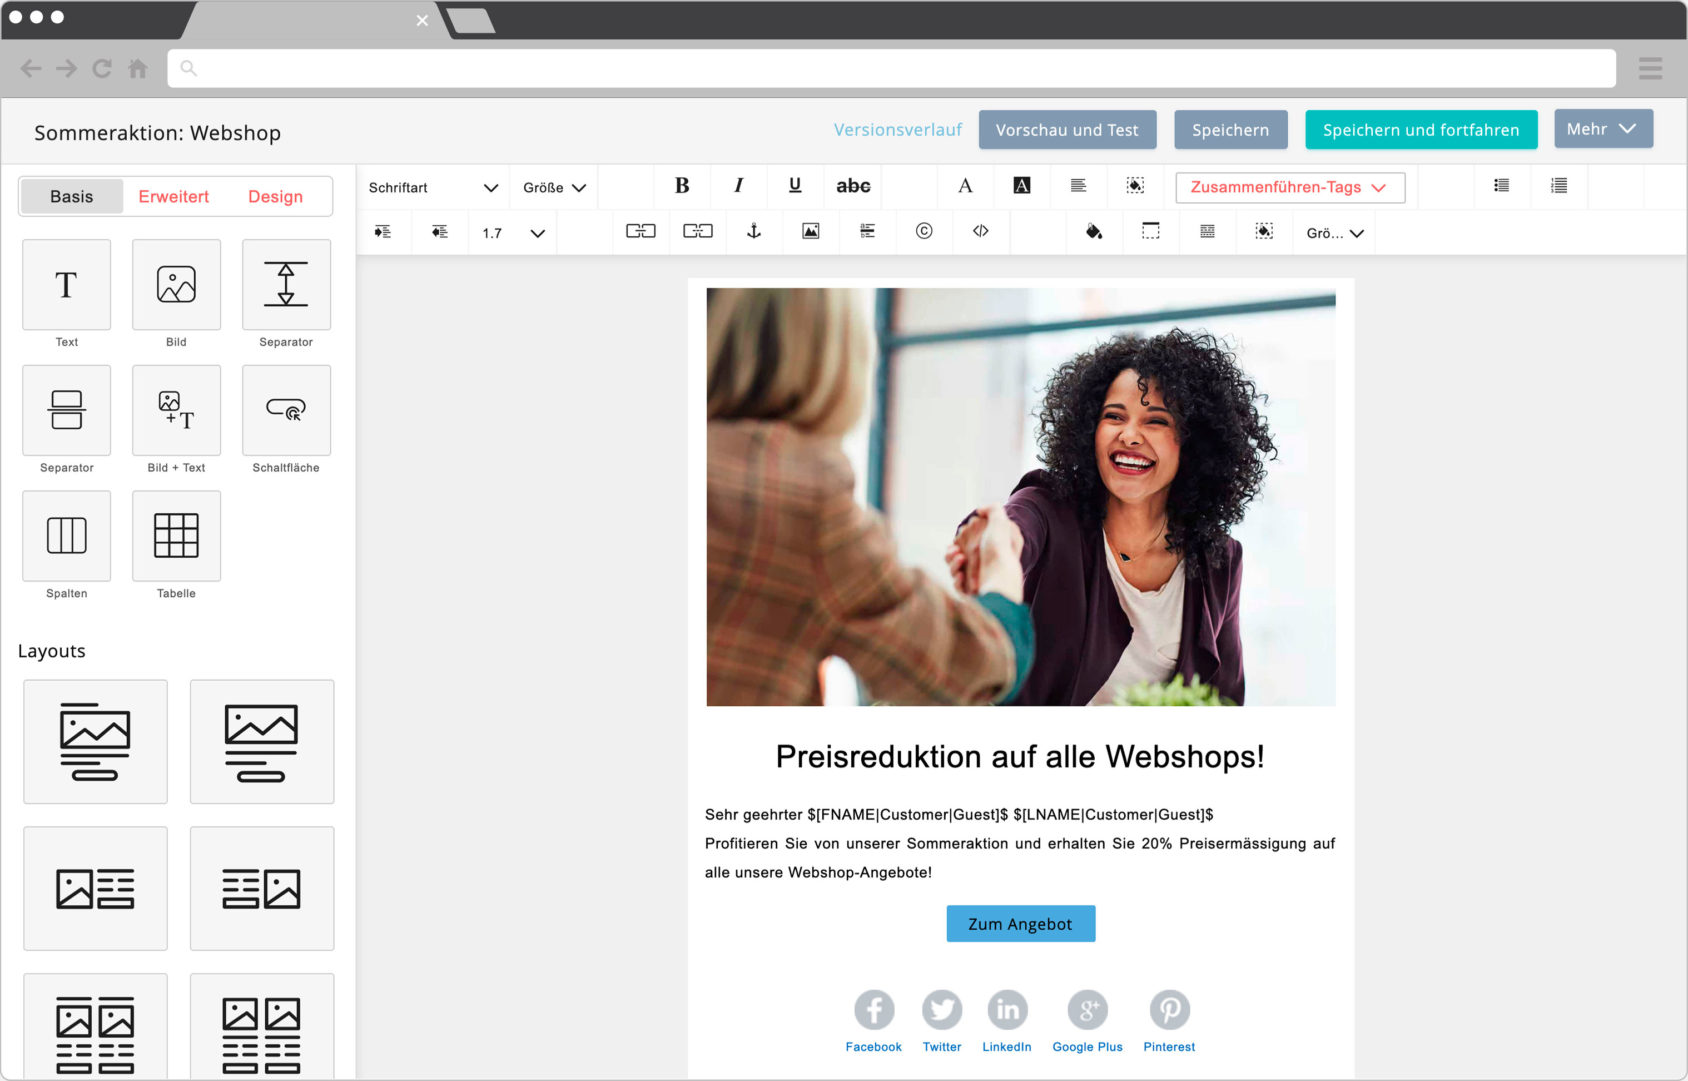Choose the Schaltfläche button element
This screenshot has width=1688, height=1081.
pyautogui.click(x=286, y=410)
